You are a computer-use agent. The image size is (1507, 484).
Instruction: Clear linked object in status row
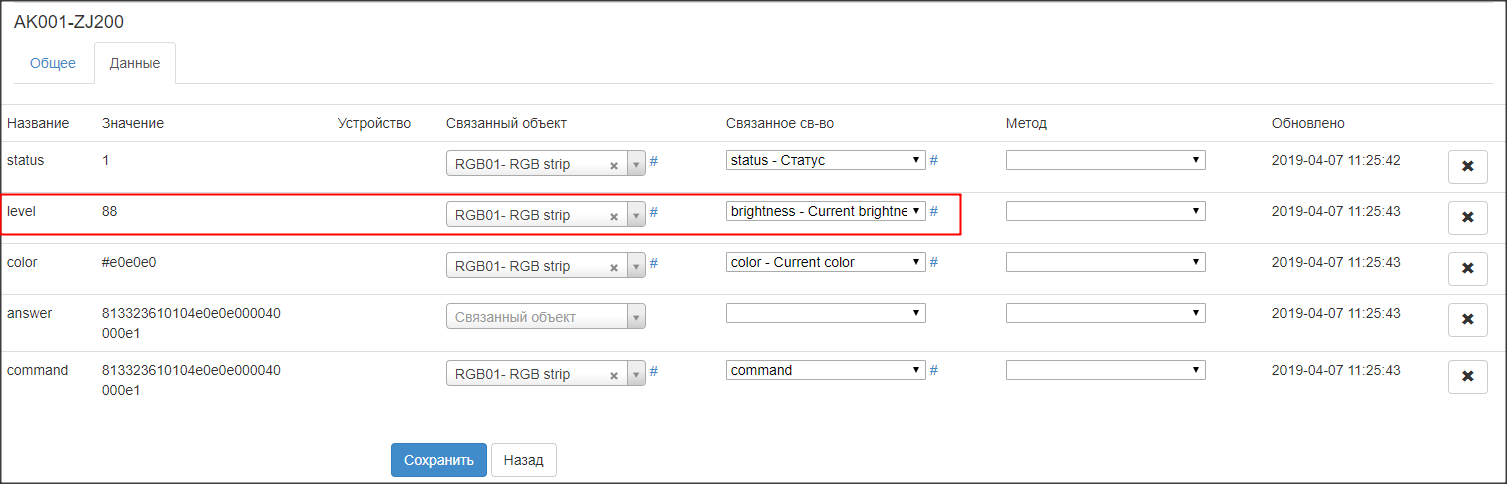point(614,166)
